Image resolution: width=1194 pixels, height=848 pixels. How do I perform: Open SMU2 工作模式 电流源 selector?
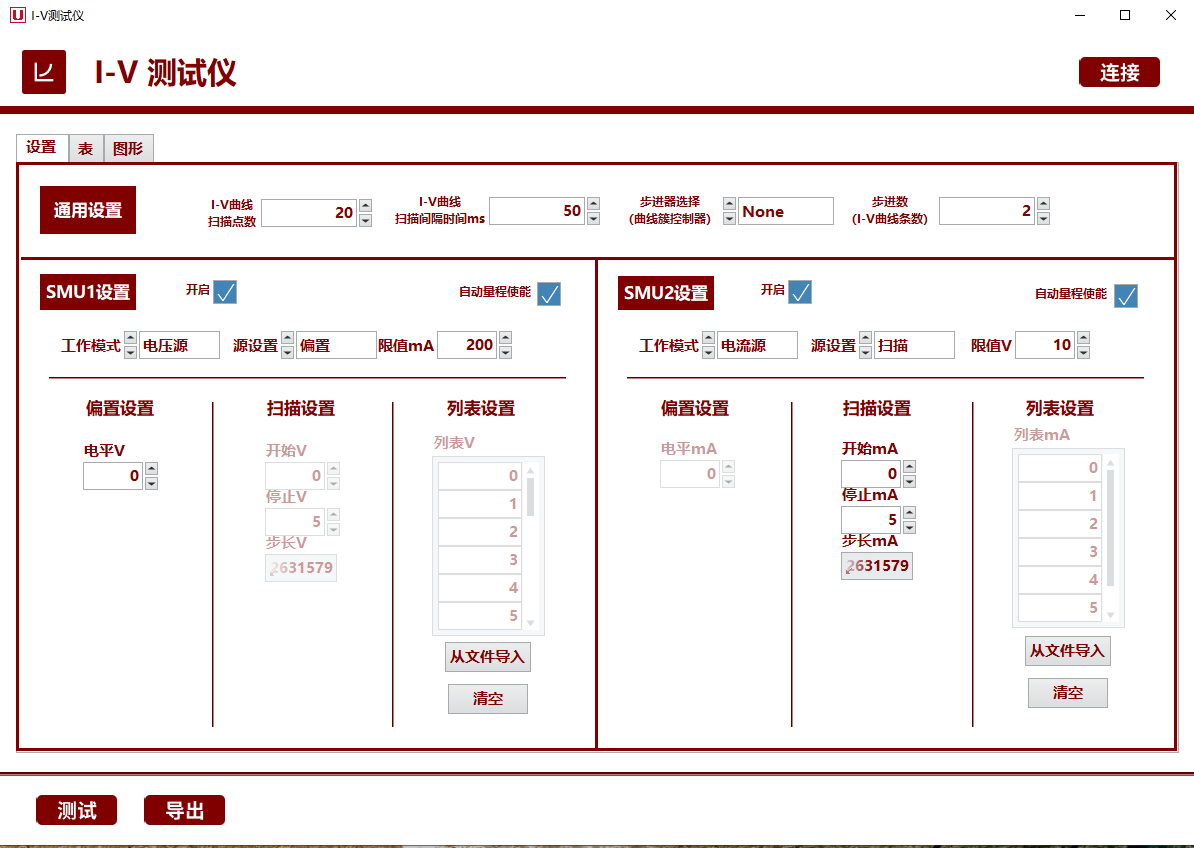[x=758, y=345]
